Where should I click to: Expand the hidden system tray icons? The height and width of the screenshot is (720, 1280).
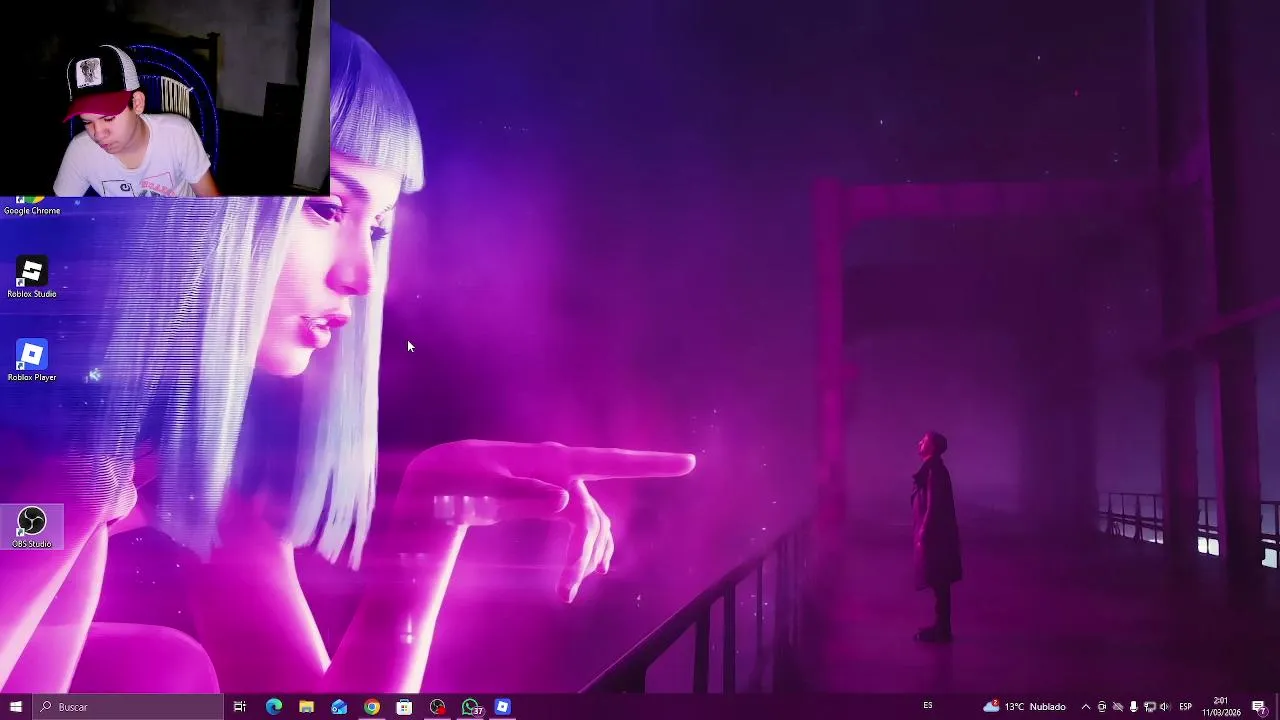[1086, 707]
